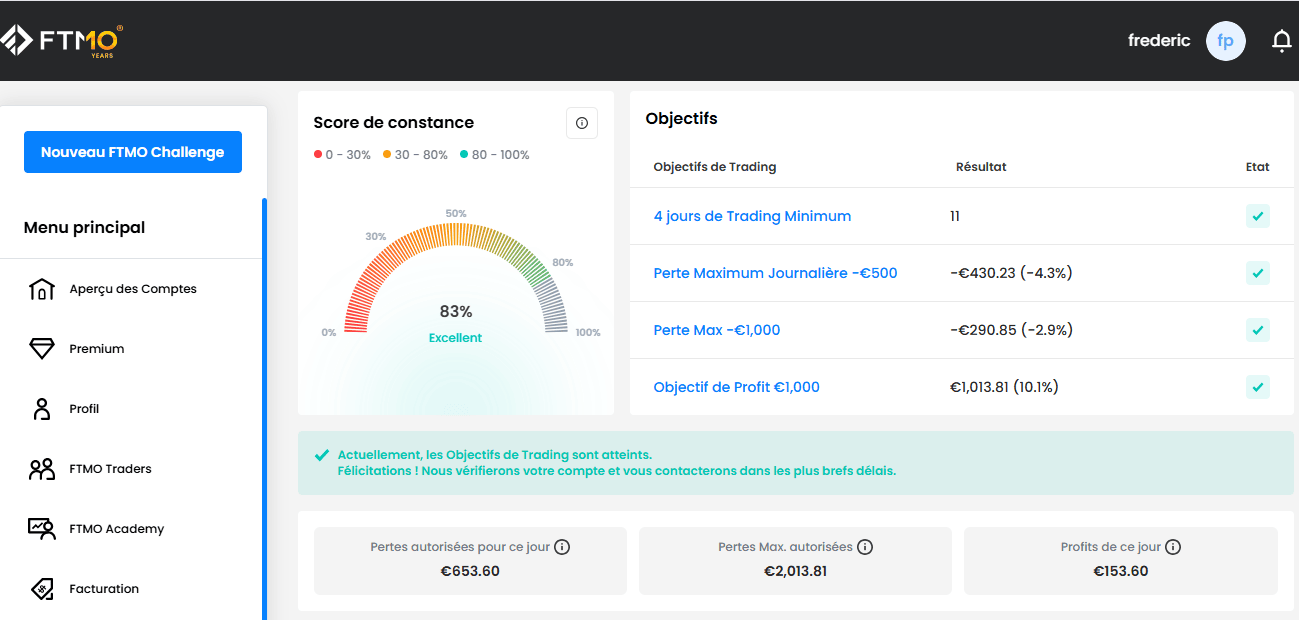Open the notifications bell icon
Screen dimensions: 1299x620
click(x=1281, y=41)
